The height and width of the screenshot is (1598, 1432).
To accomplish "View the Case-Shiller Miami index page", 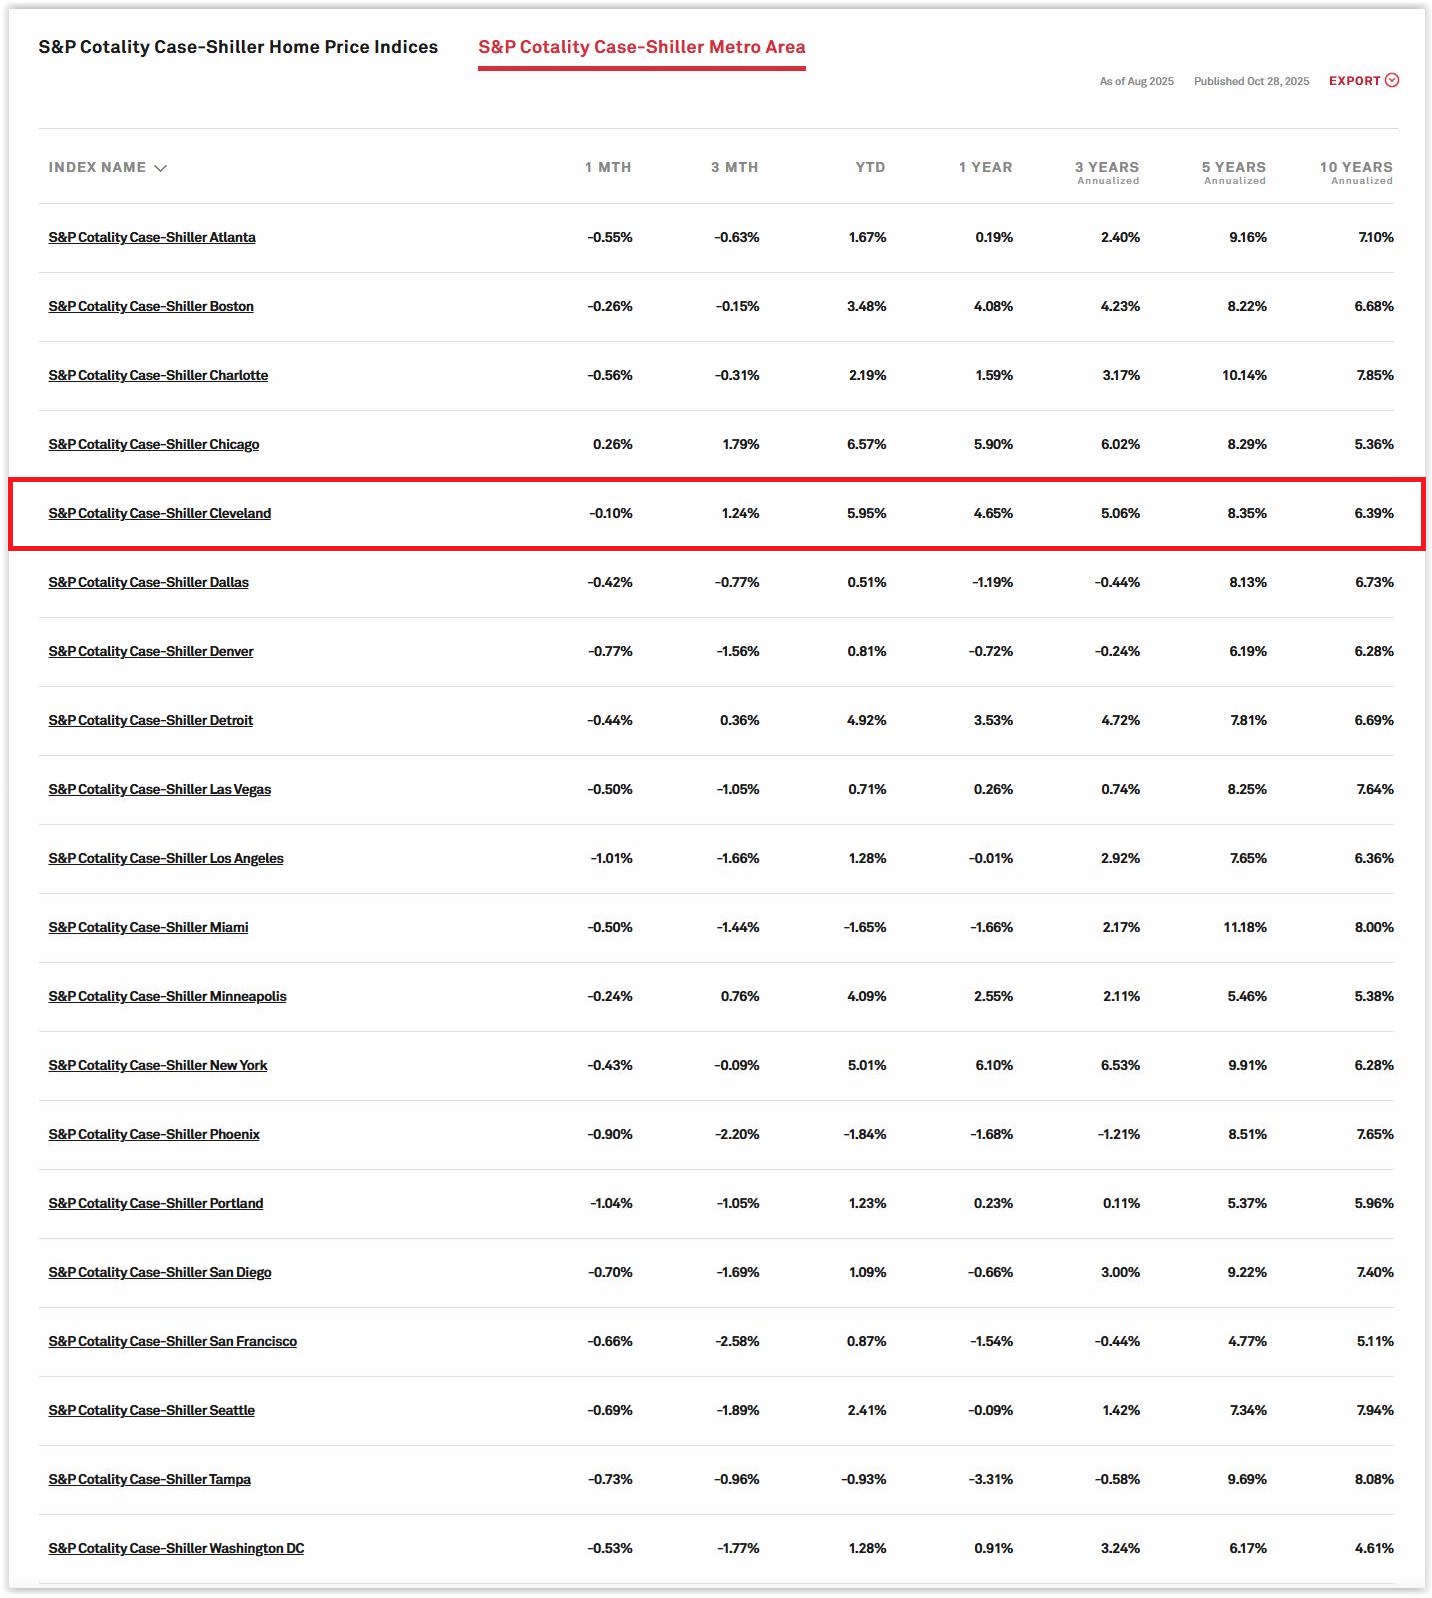I will click(x=148, y=927).
